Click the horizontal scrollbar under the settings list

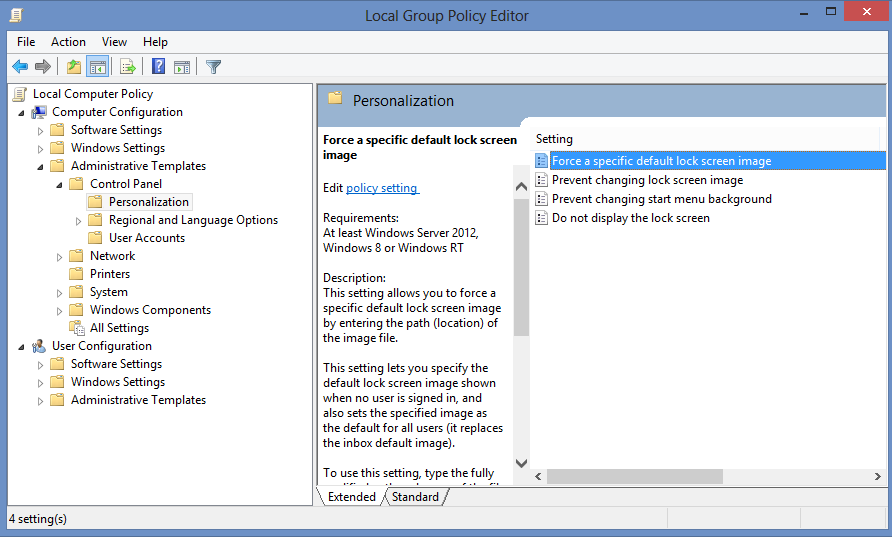pos(700,476)
